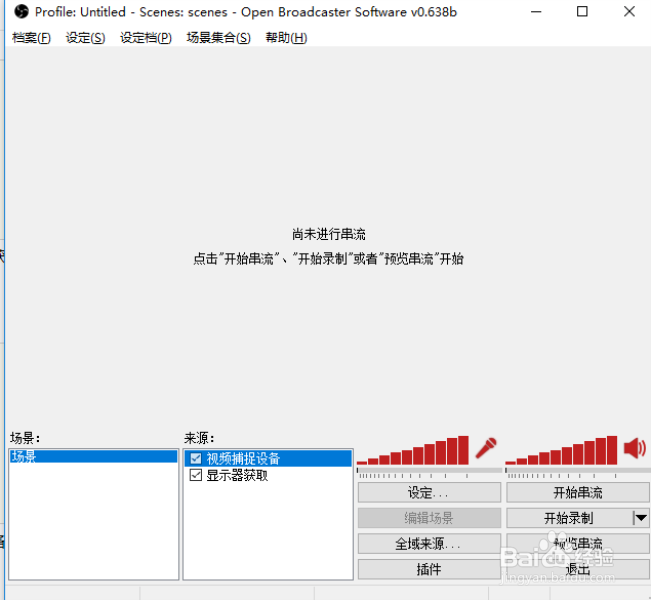Click the 预览串流 preview button
The width and height of the screenshot is (651, 600).
coord(578,544)
